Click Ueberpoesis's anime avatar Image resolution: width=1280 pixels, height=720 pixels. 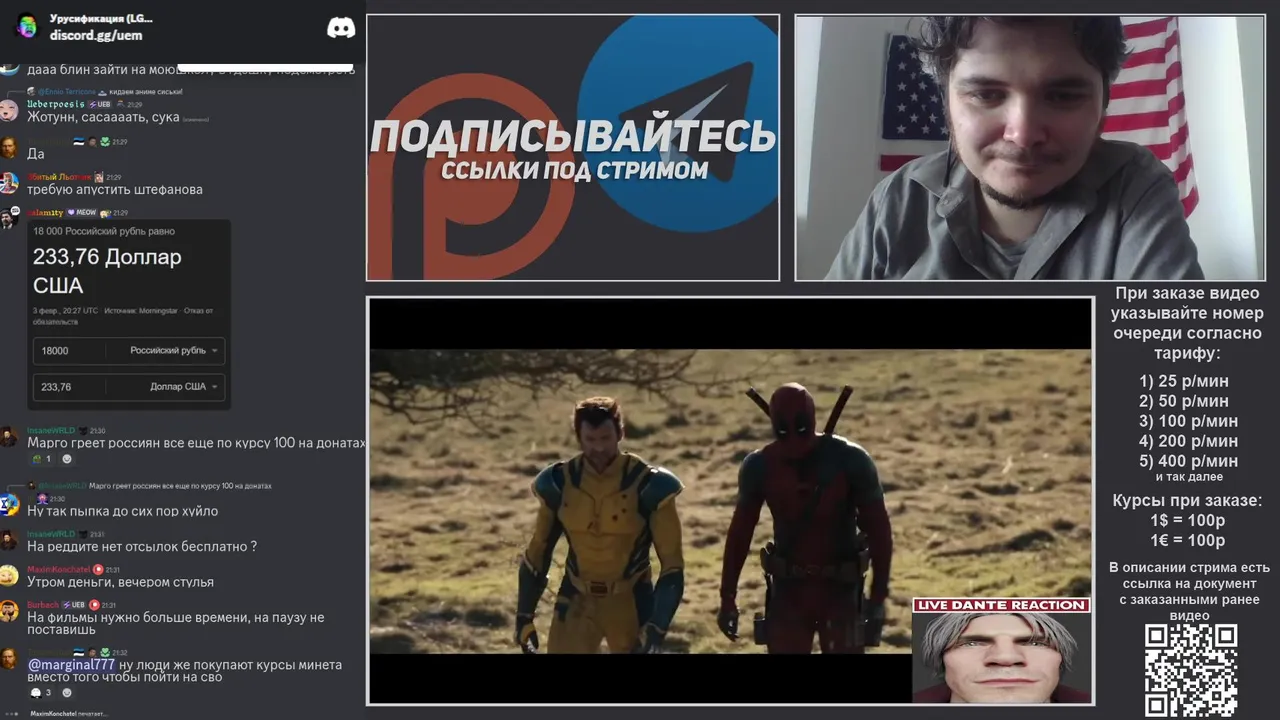click(9, 110)
